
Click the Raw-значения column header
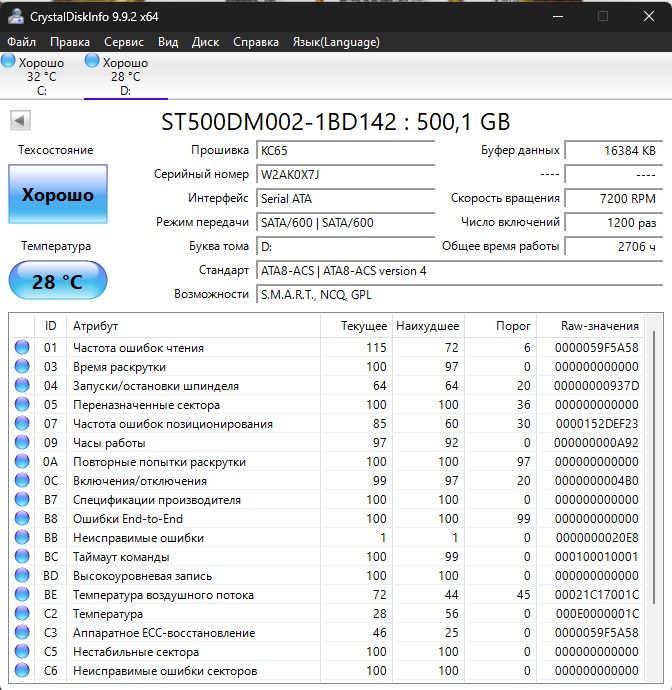(590, 326)
